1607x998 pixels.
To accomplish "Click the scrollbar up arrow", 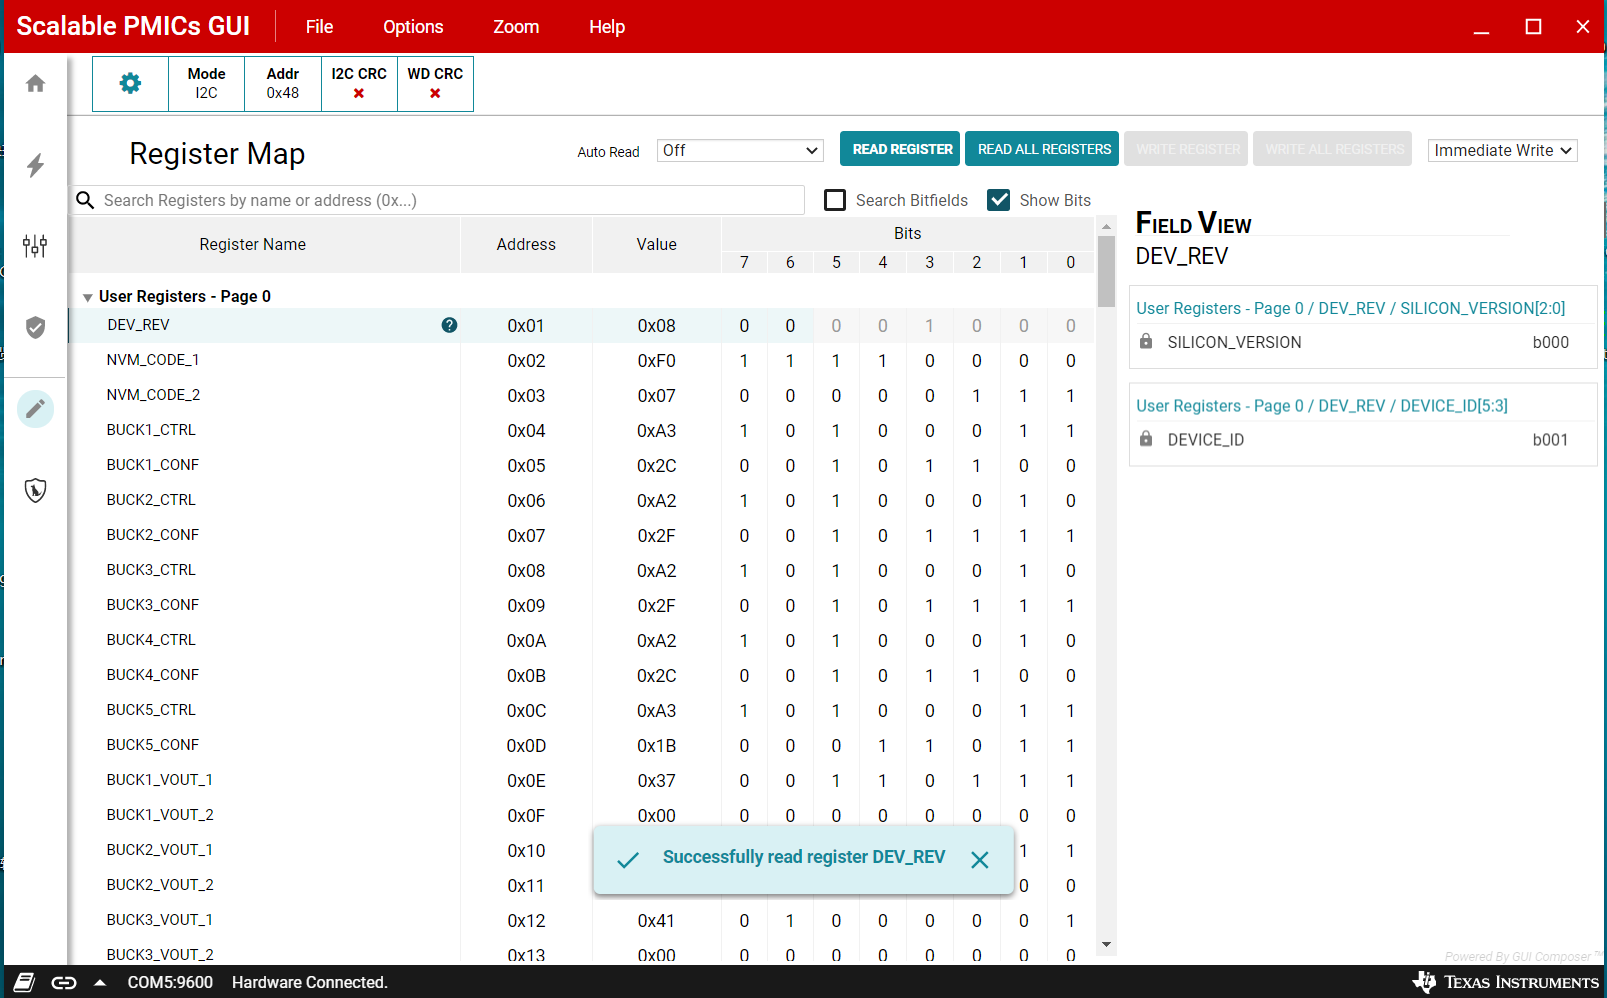I will (x=1106, y=226).
